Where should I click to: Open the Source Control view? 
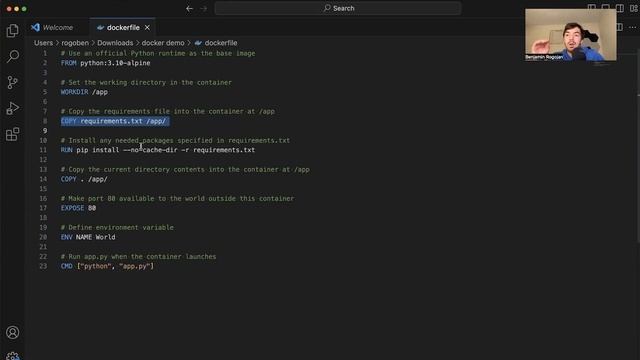[x=13, y=82]
